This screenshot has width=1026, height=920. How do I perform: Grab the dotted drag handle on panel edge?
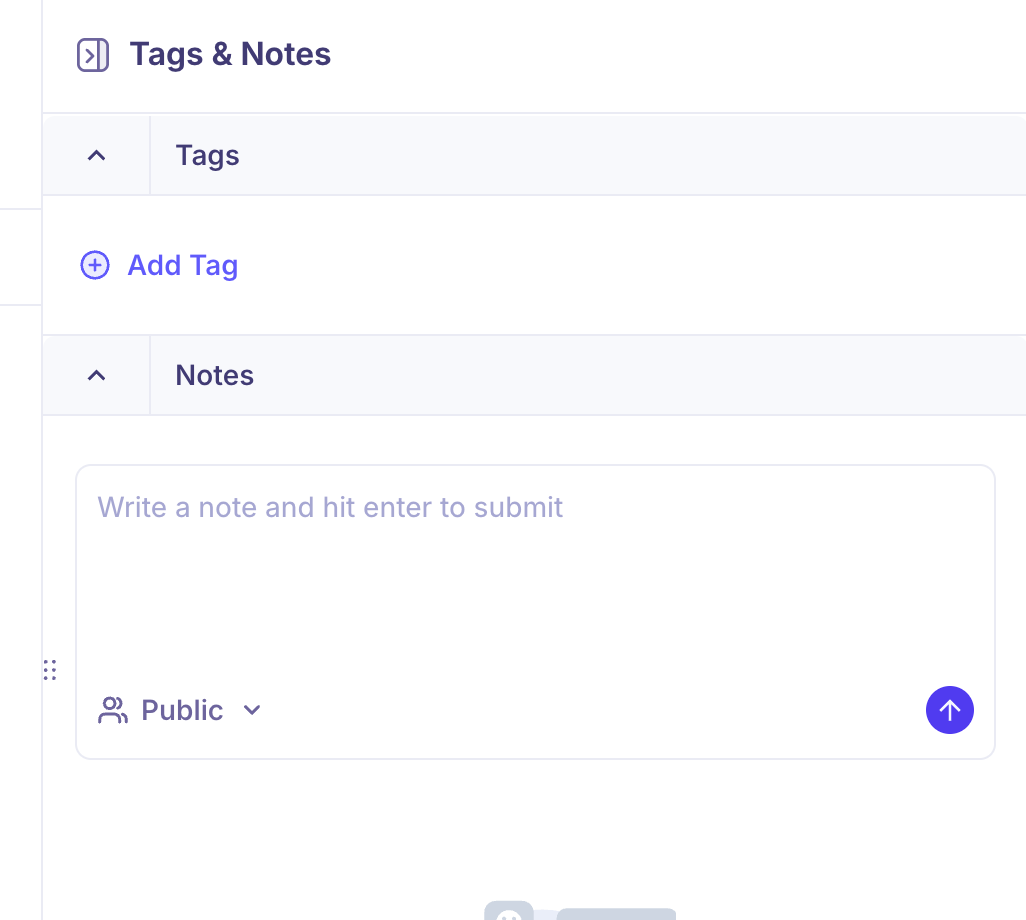point(50,670)
